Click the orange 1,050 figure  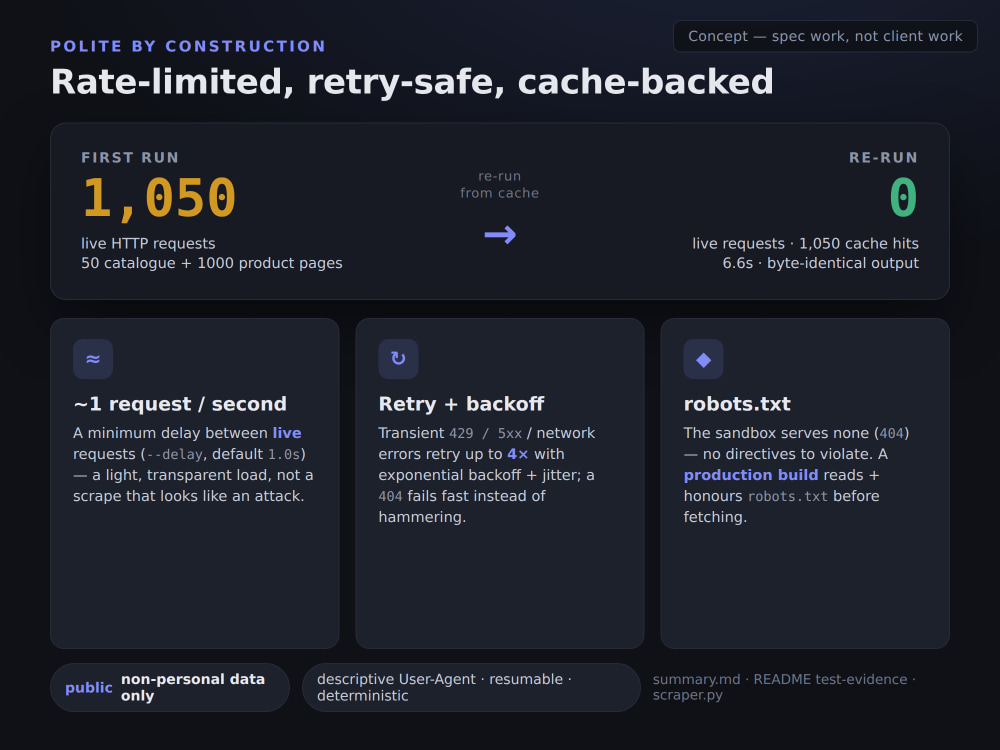(159, 198)
